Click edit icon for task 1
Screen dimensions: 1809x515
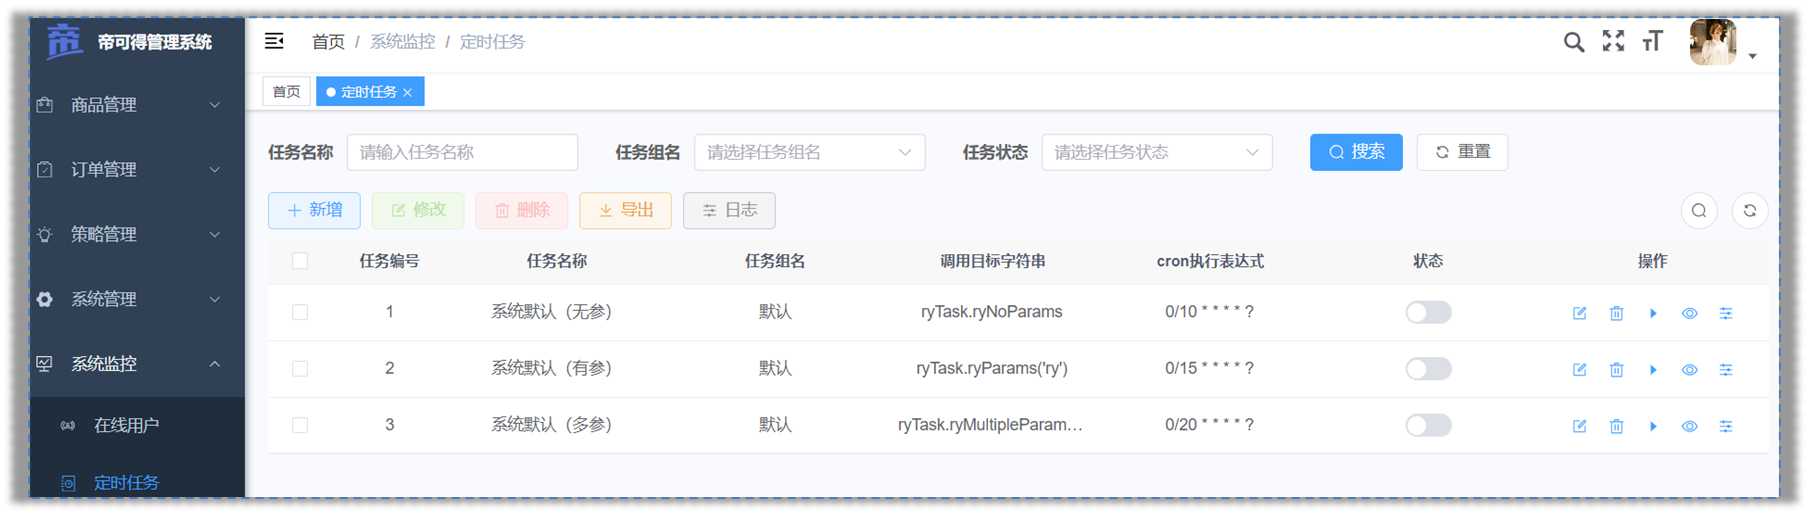(1579, 313)
